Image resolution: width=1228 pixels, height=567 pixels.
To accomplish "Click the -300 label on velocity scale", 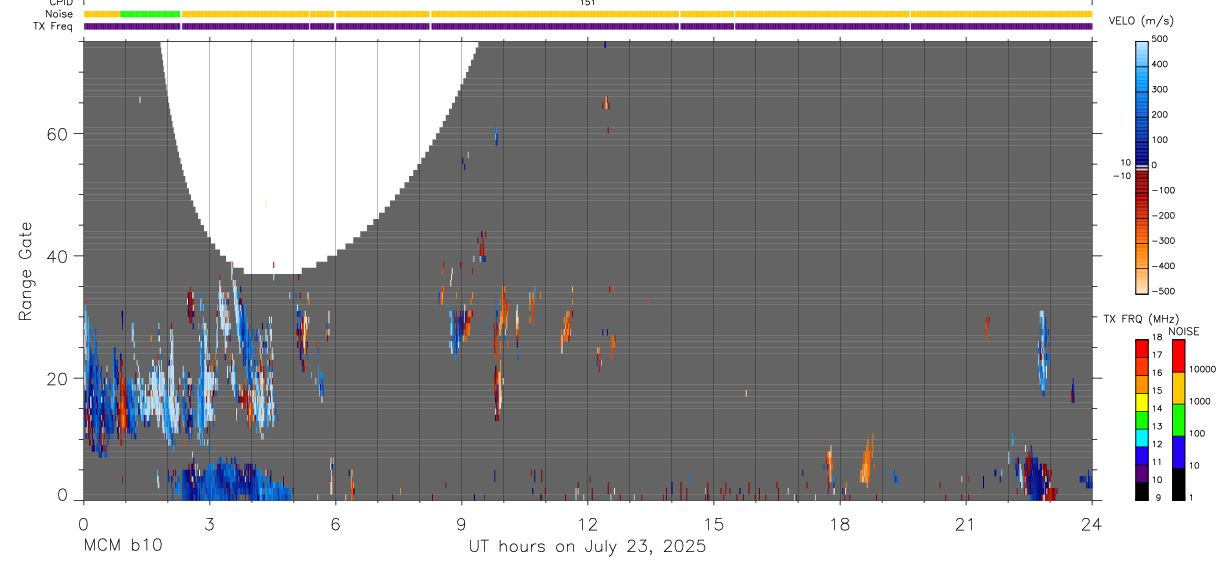I will pos(1165,241).
